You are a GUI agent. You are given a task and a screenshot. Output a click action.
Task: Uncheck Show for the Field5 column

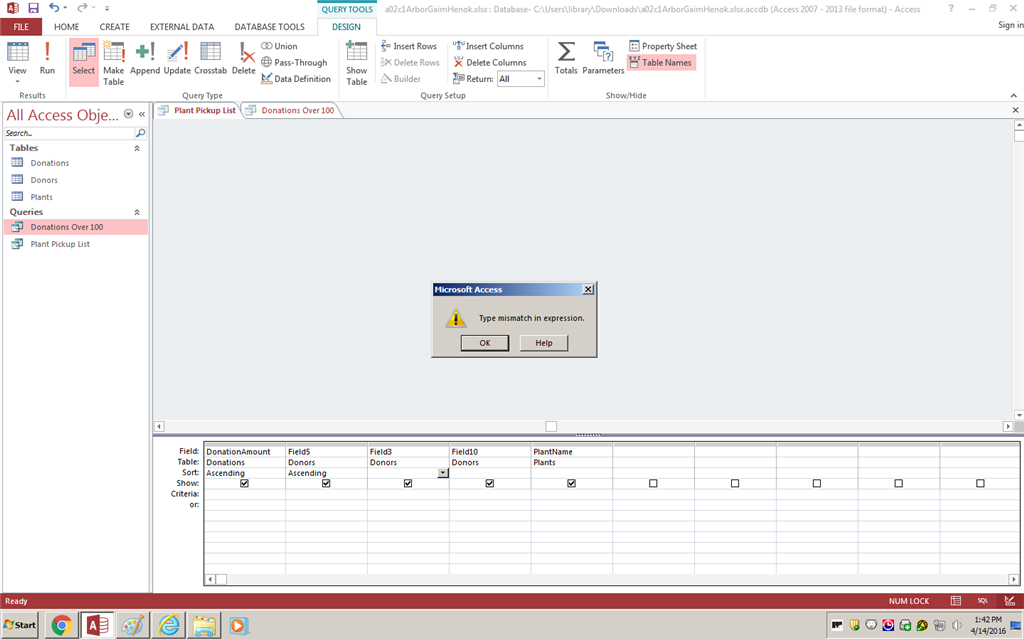coord(326,483)
